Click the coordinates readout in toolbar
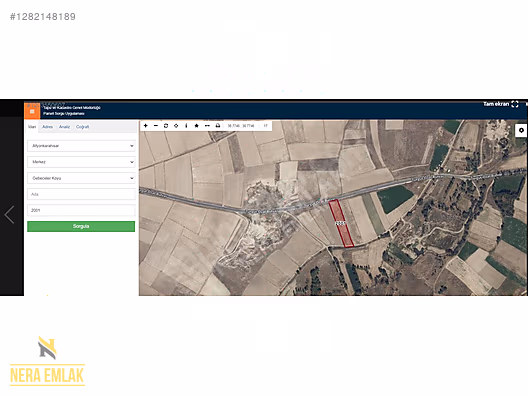Screen dimensions: 528x396 [x=241, y=126]
